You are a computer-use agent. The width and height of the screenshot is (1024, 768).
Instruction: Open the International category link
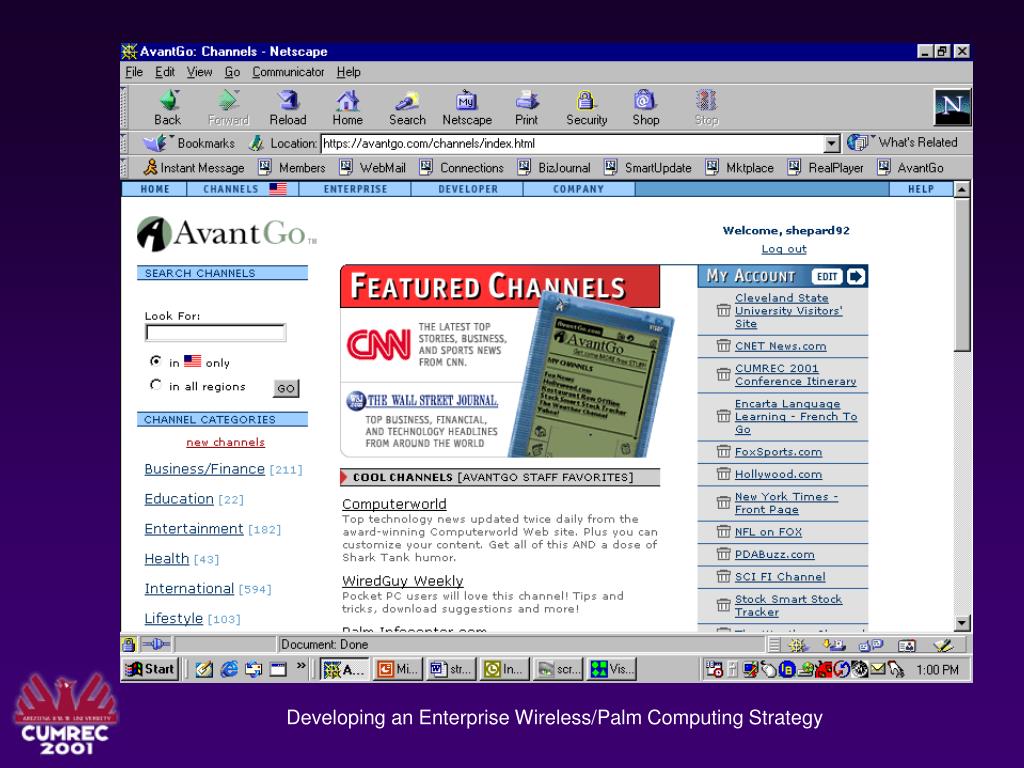189,588
